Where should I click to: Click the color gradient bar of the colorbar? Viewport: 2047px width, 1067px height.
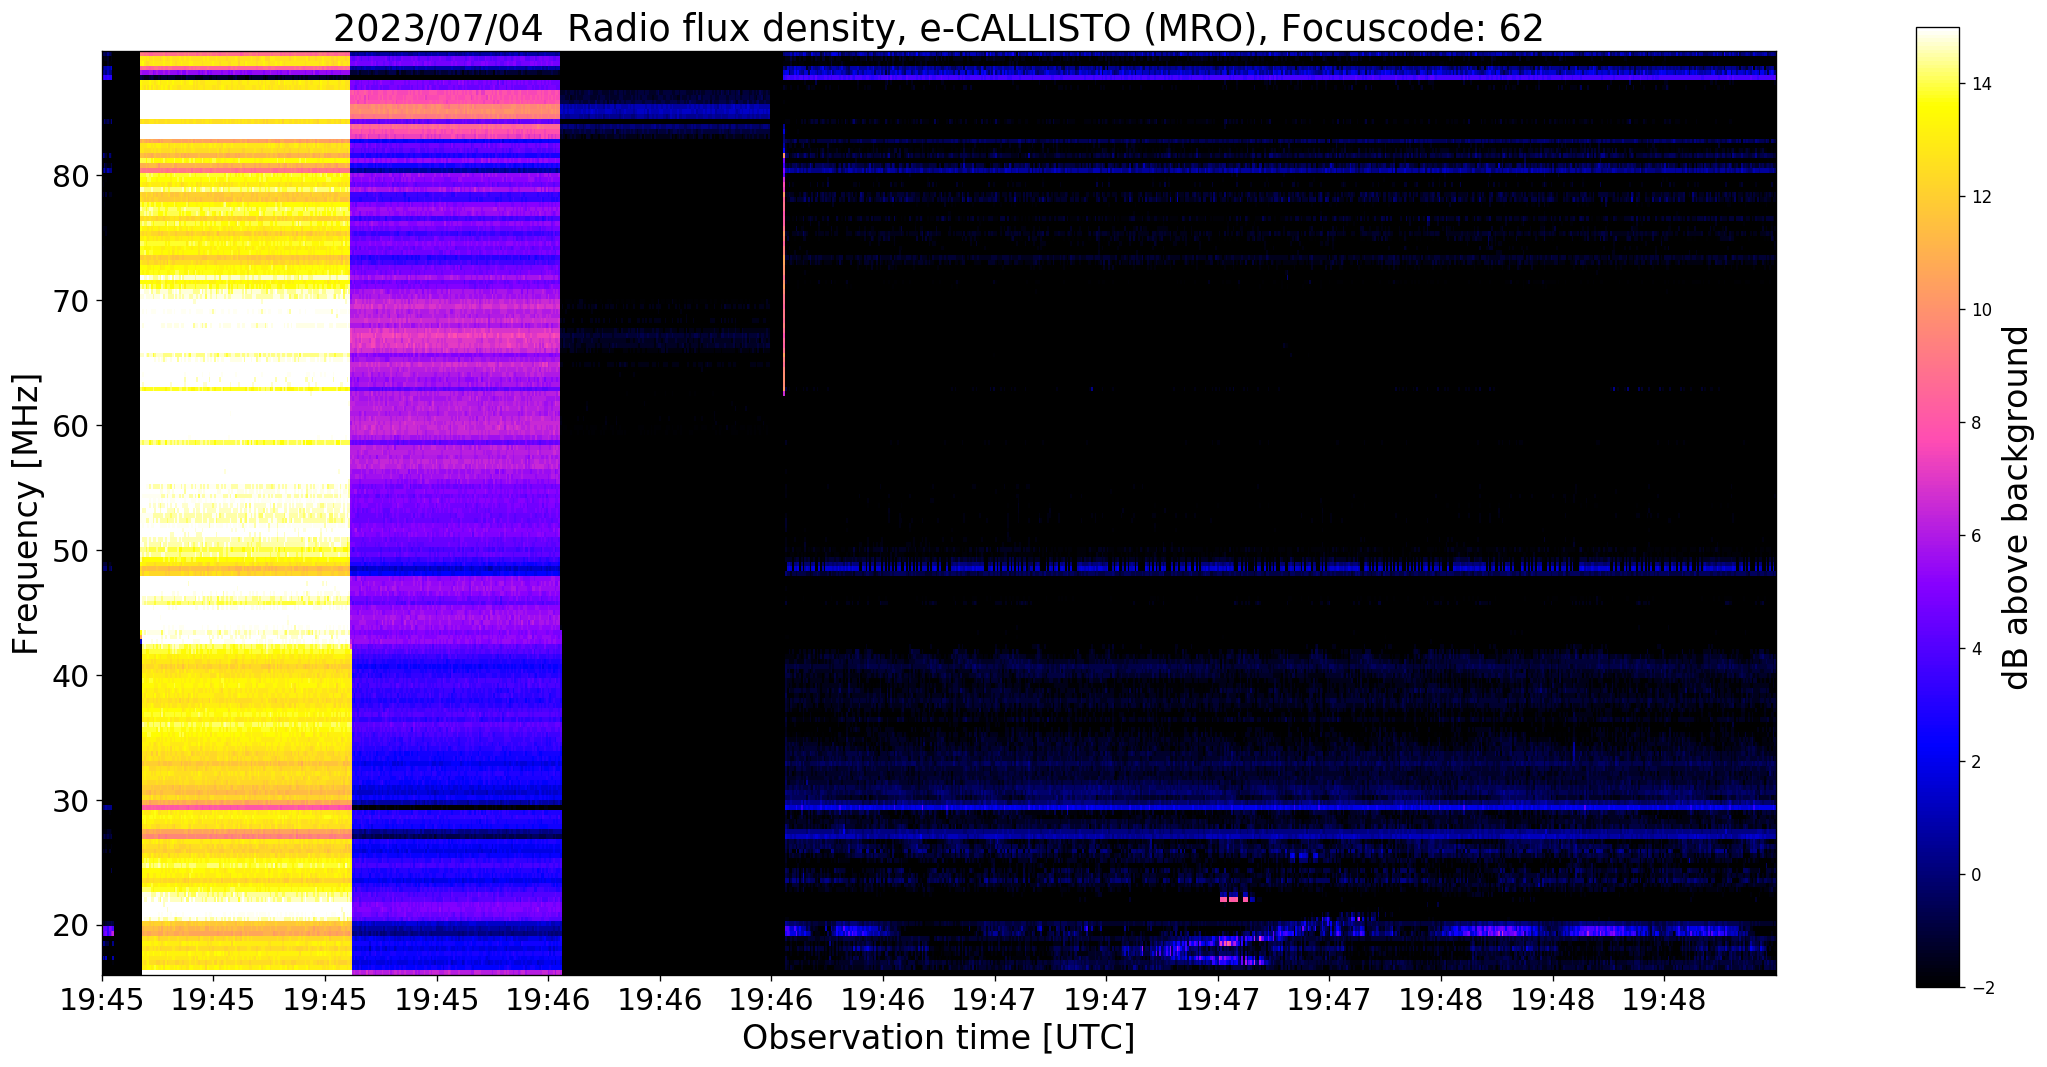pos(1937,507)
